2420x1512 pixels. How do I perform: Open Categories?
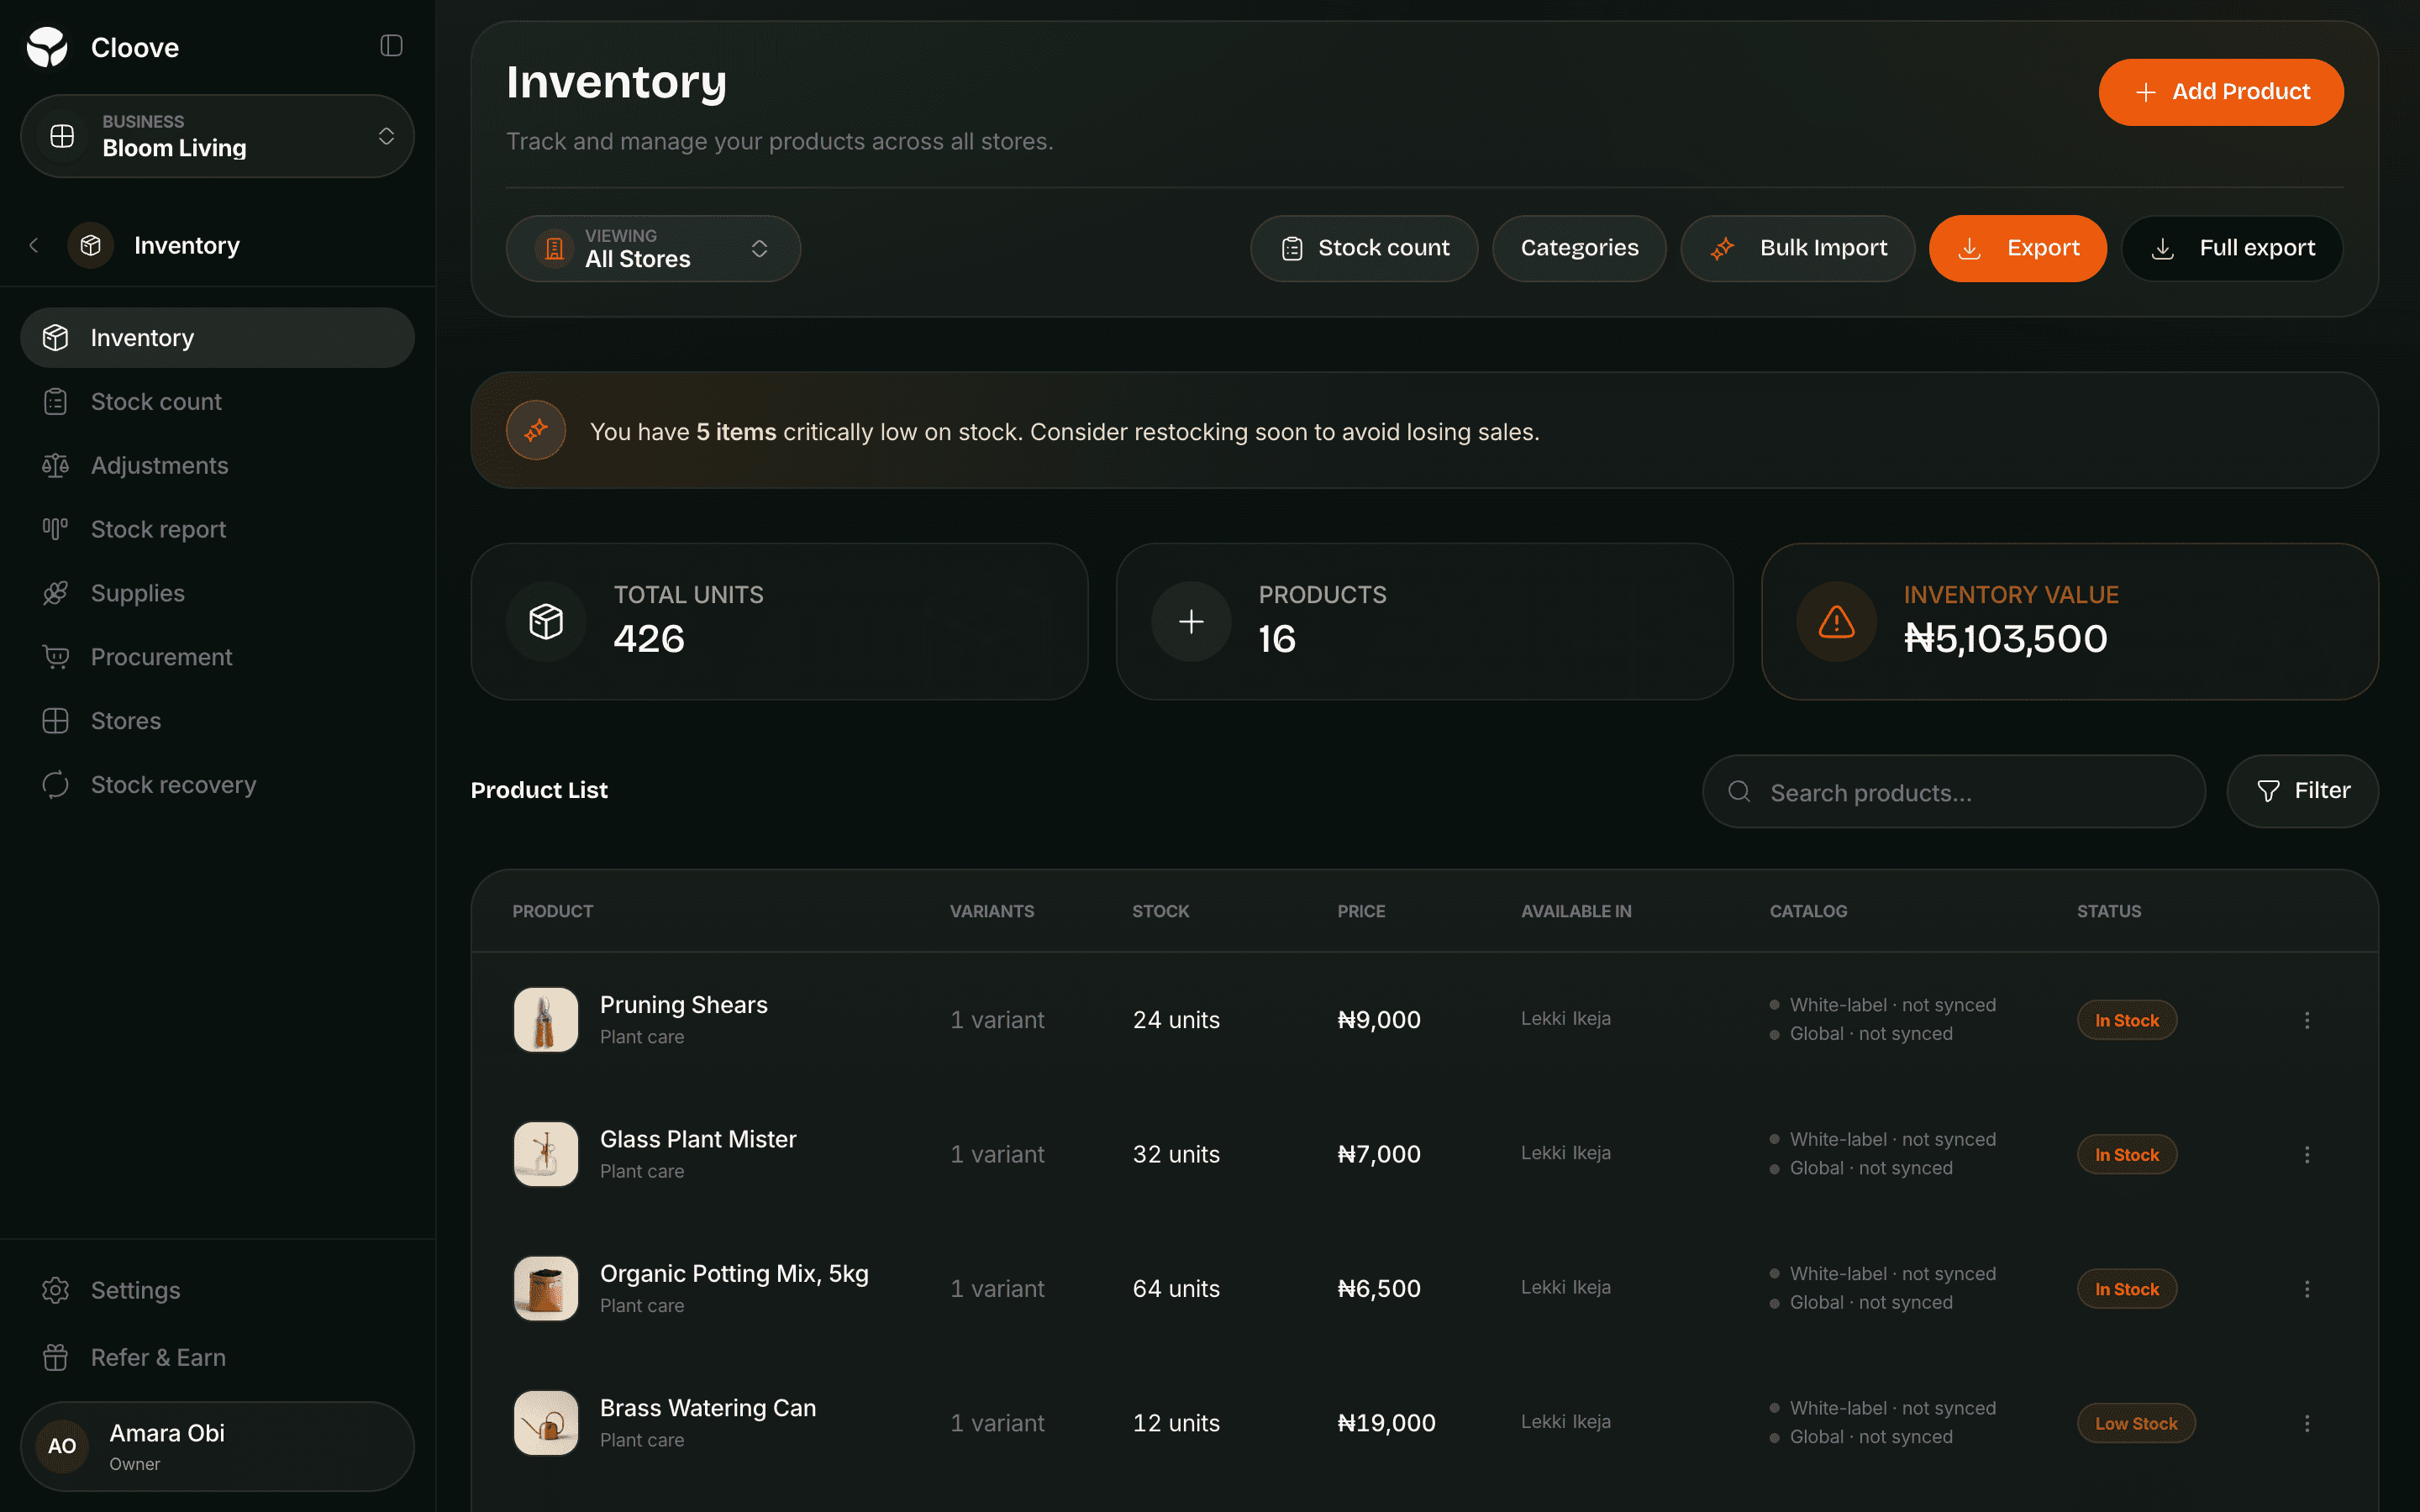(x=1579, y=248)
